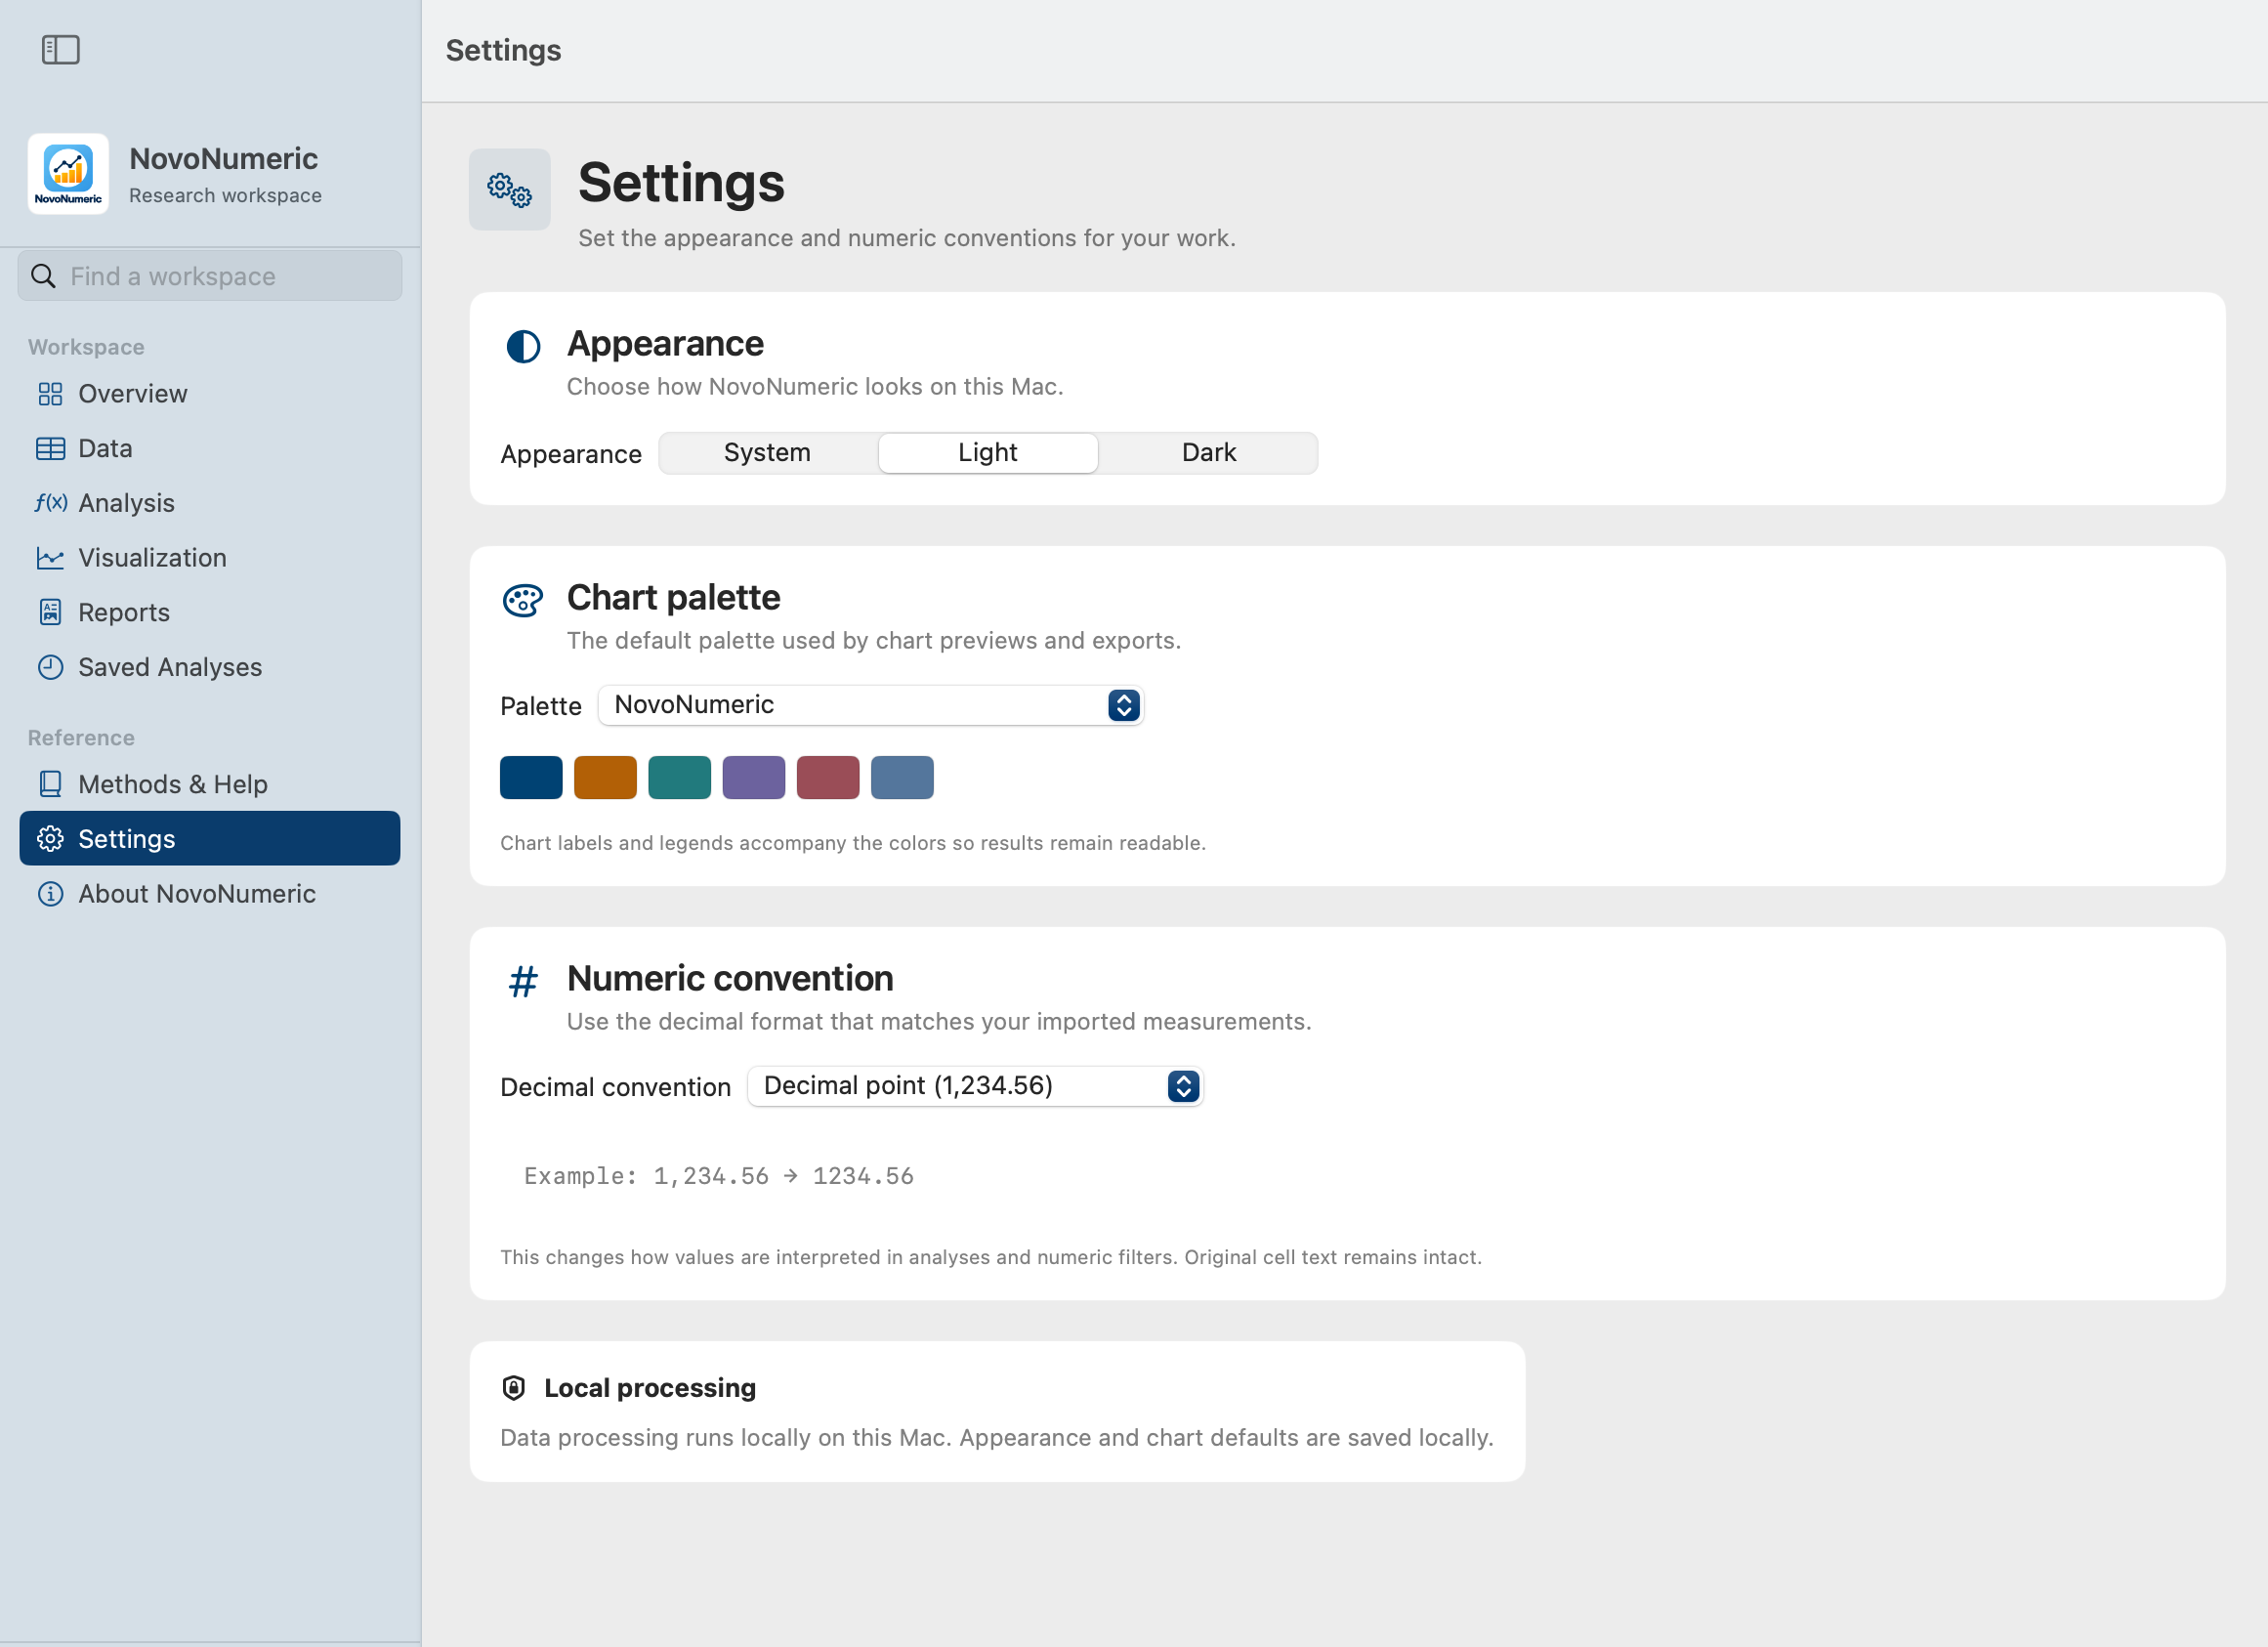
Task: Click the purple palette swatch
Action: (x=754, y=778)
